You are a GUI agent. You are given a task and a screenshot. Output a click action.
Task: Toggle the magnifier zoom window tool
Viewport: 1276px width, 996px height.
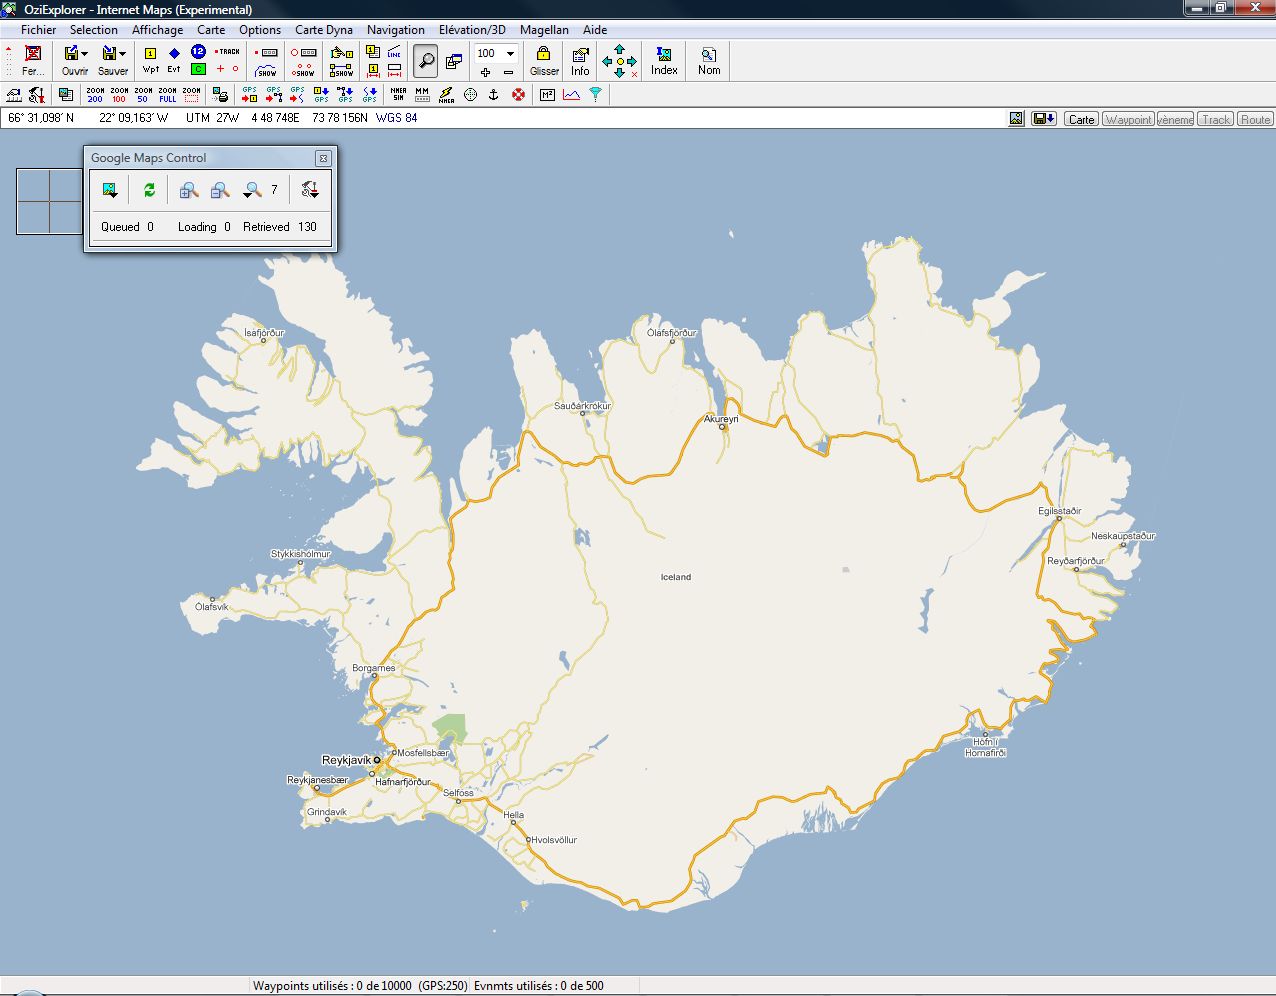pyautogui.click(x=426, y=61)
